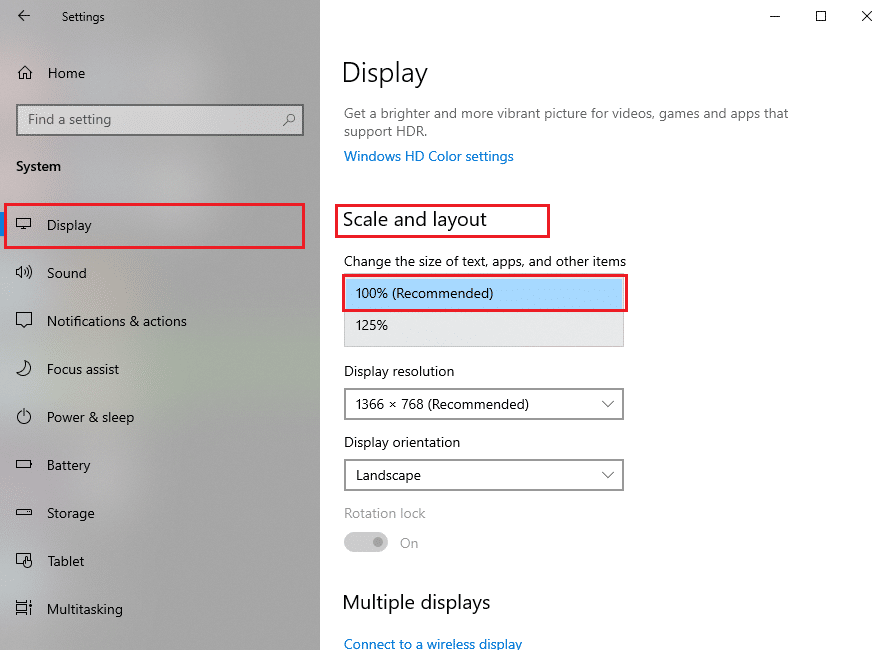Toggle the Rotation lock switch

[x=366, y=542]
